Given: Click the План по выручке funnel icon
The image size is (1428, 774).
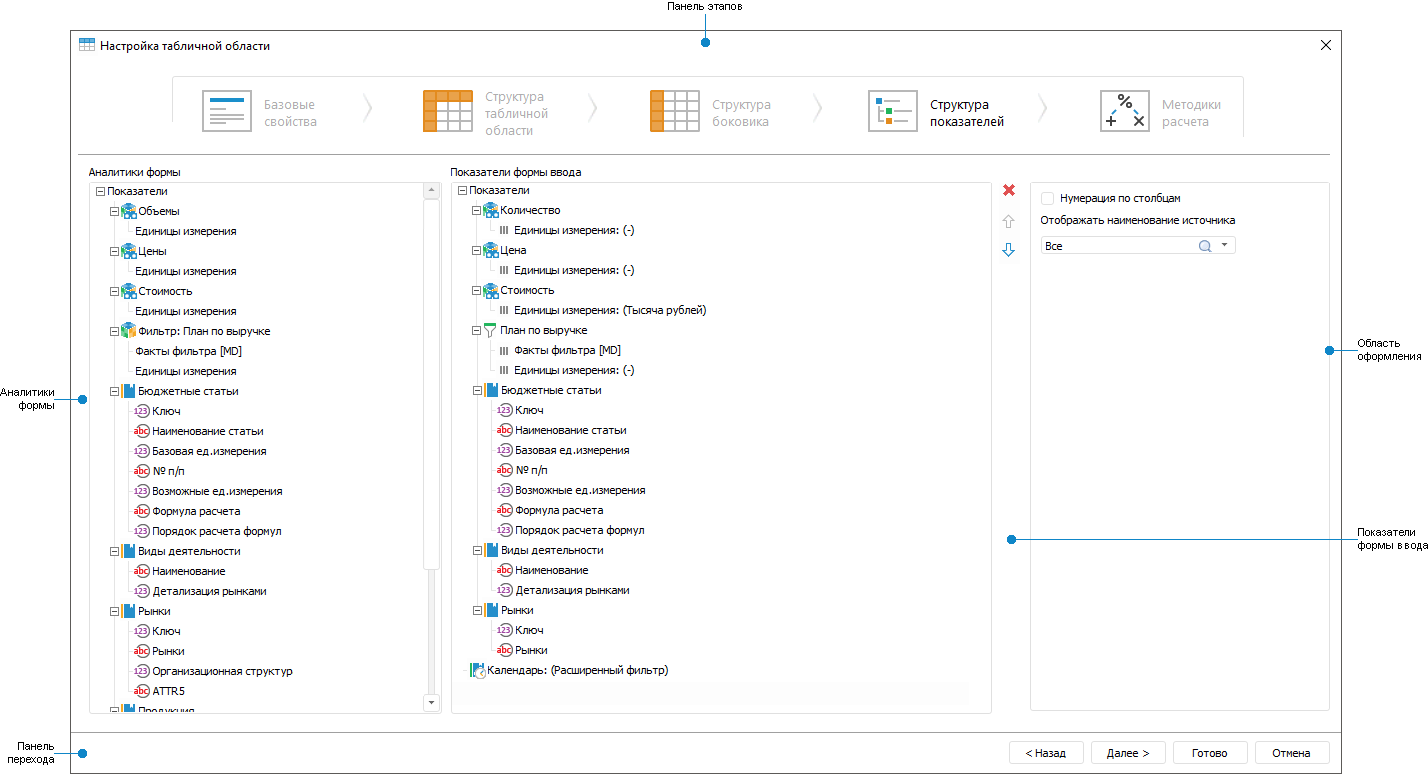Looking at the screenshot, I should pyautogui.click(x=490, y=330).
